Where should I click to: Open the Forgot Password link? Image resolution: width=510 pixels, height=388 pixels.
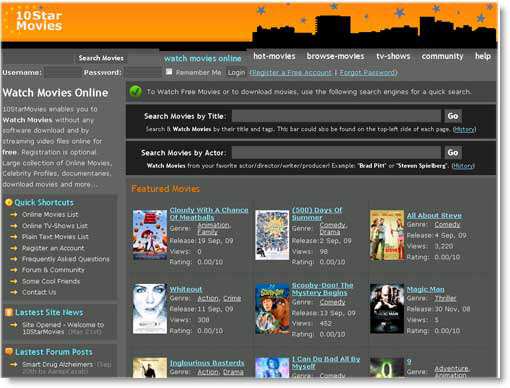(x=367, y=72)
